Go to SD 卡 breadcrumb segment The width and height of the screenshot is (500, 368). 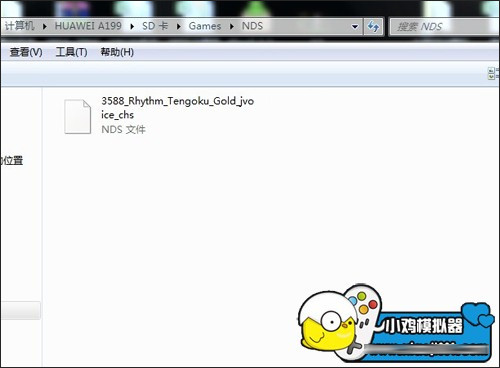155,26
